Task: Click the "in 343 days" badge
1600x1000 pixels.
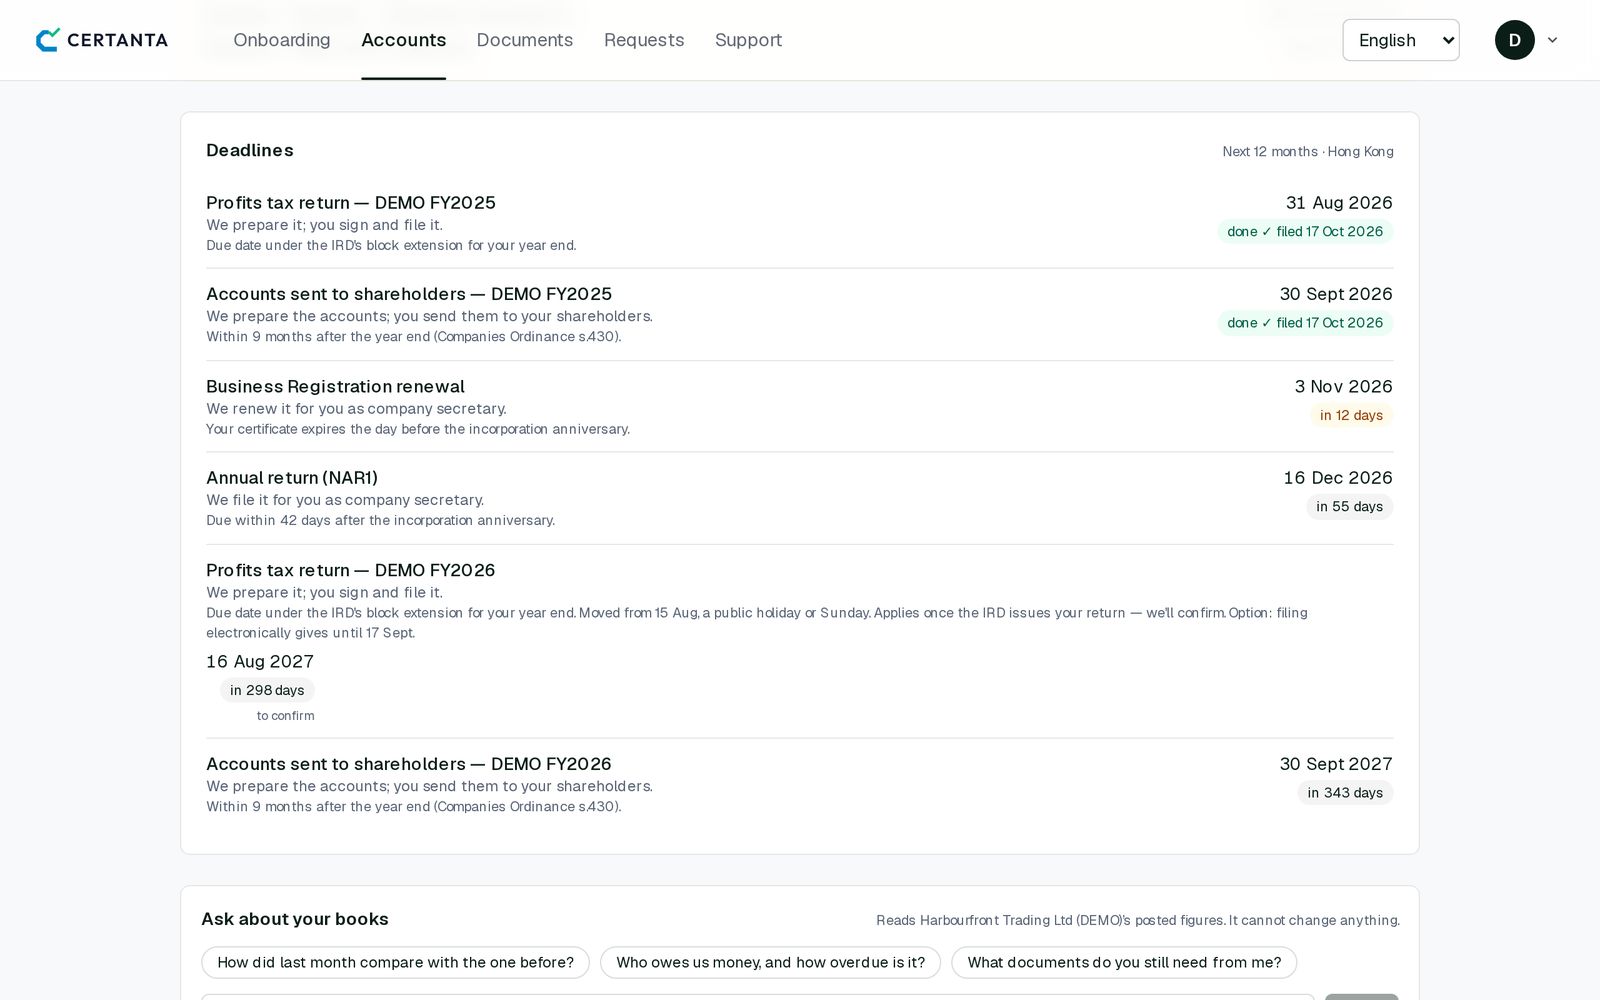Action: (x=1345, y=793)
